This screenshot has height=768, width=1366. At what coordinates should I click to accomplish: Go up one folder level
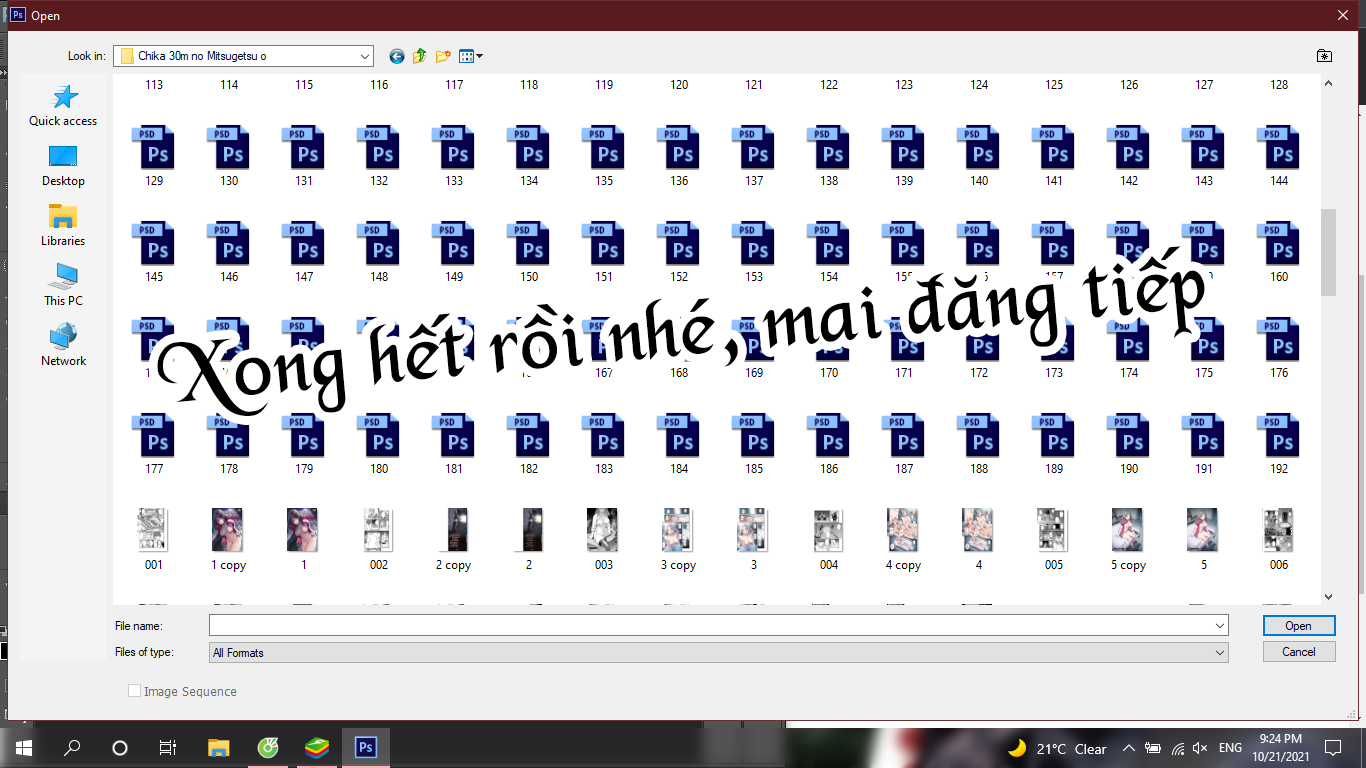click(420, 56)
